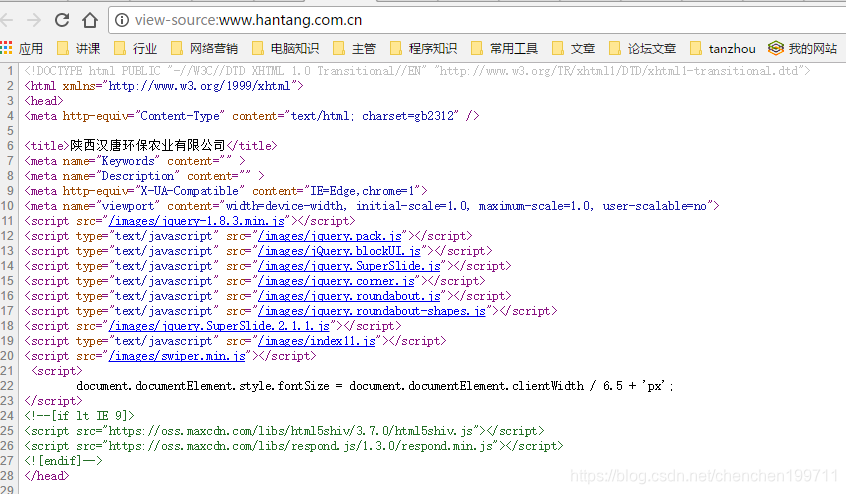Open the 常用工具 bookmark folder
846x494 pixels.
[x=504, y=49]
